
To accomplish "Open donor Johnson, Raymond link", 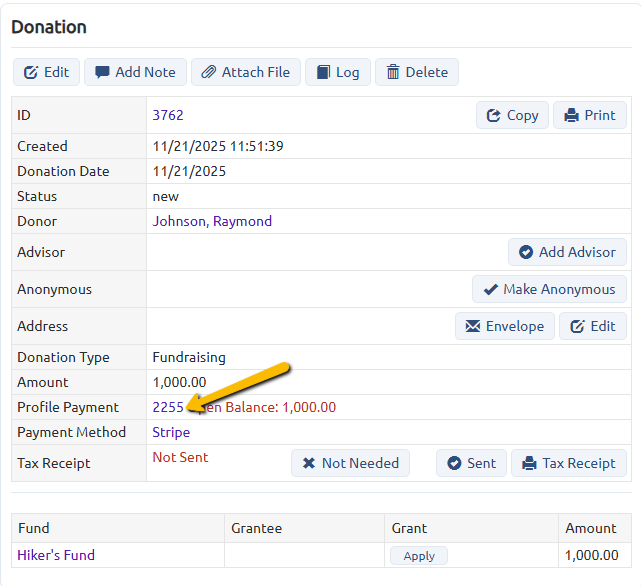I will pos(212,221).
